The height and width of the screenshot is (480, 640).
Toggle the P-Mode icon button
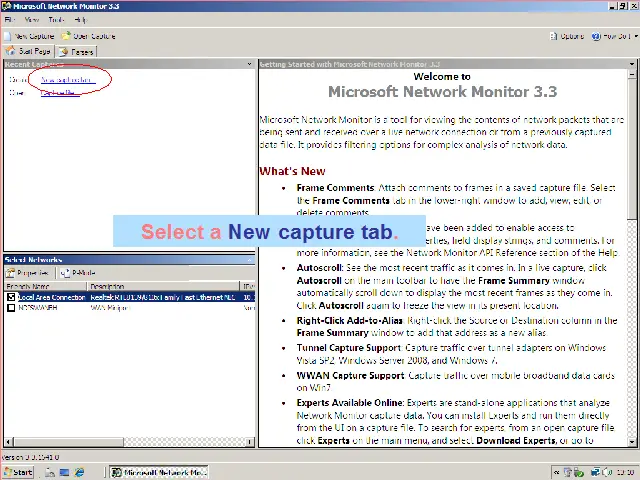tap(65, 273)
